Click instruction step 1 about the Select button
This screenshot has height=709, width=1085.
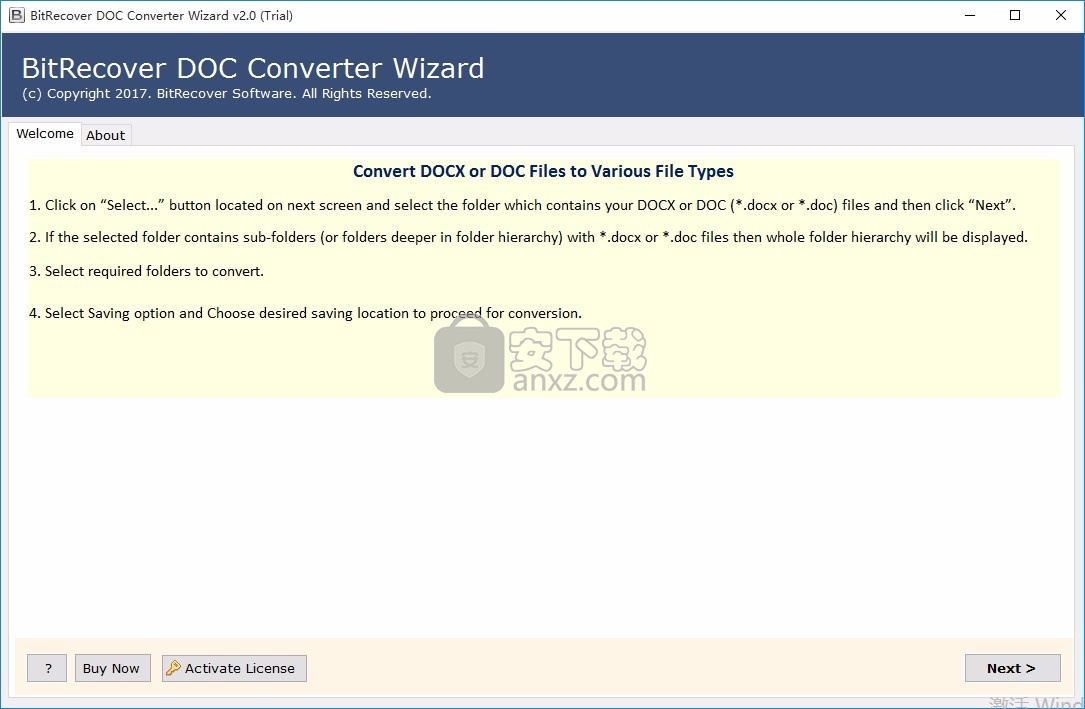pos(522,205)
